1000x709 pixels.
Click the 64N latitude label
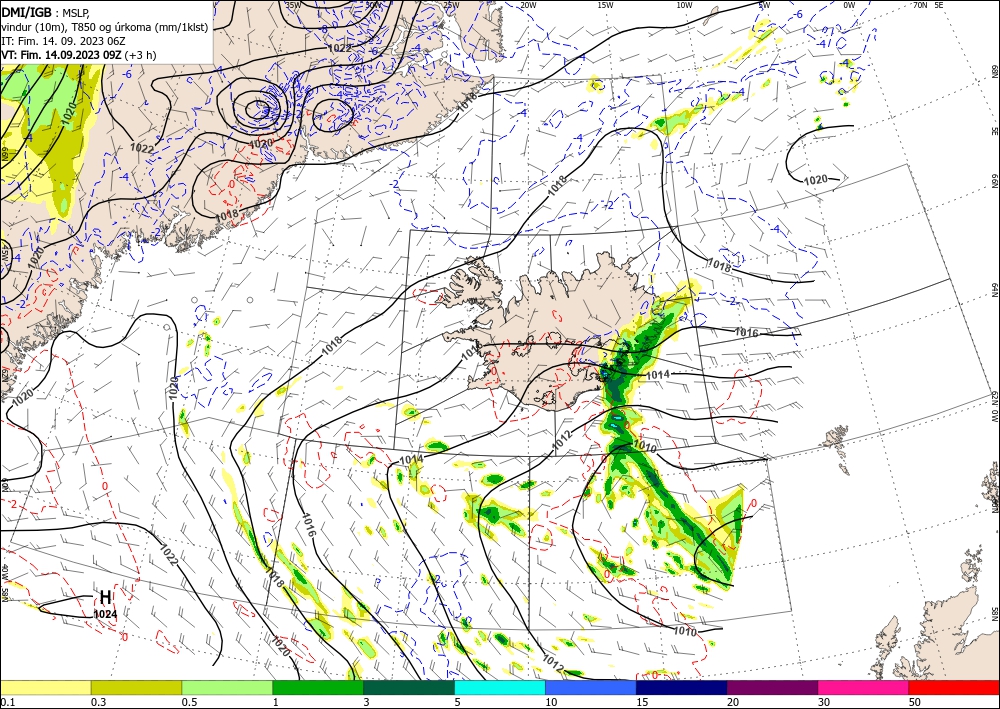point(994,291)
